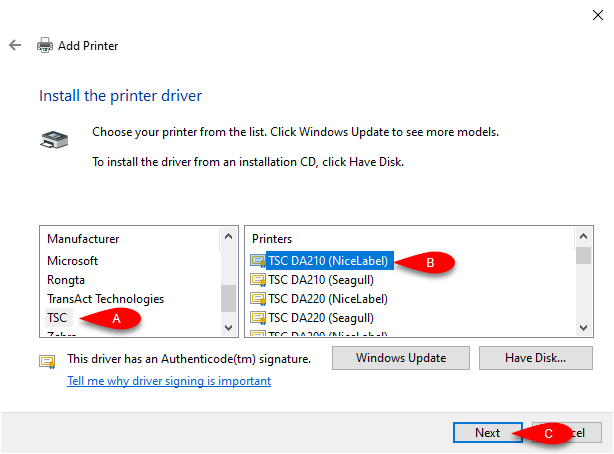614x454 pixels.
Task: Click the TSC DA210 (NiceLabel) driver icon
Action: click(258, 261)
